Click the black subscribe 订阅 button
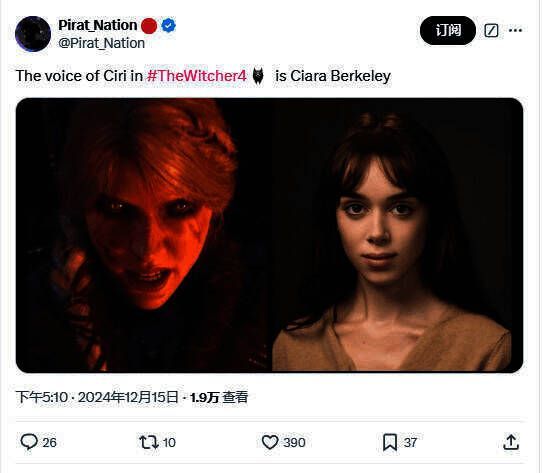This screenshot has height=473, width=553. [448, 30]
